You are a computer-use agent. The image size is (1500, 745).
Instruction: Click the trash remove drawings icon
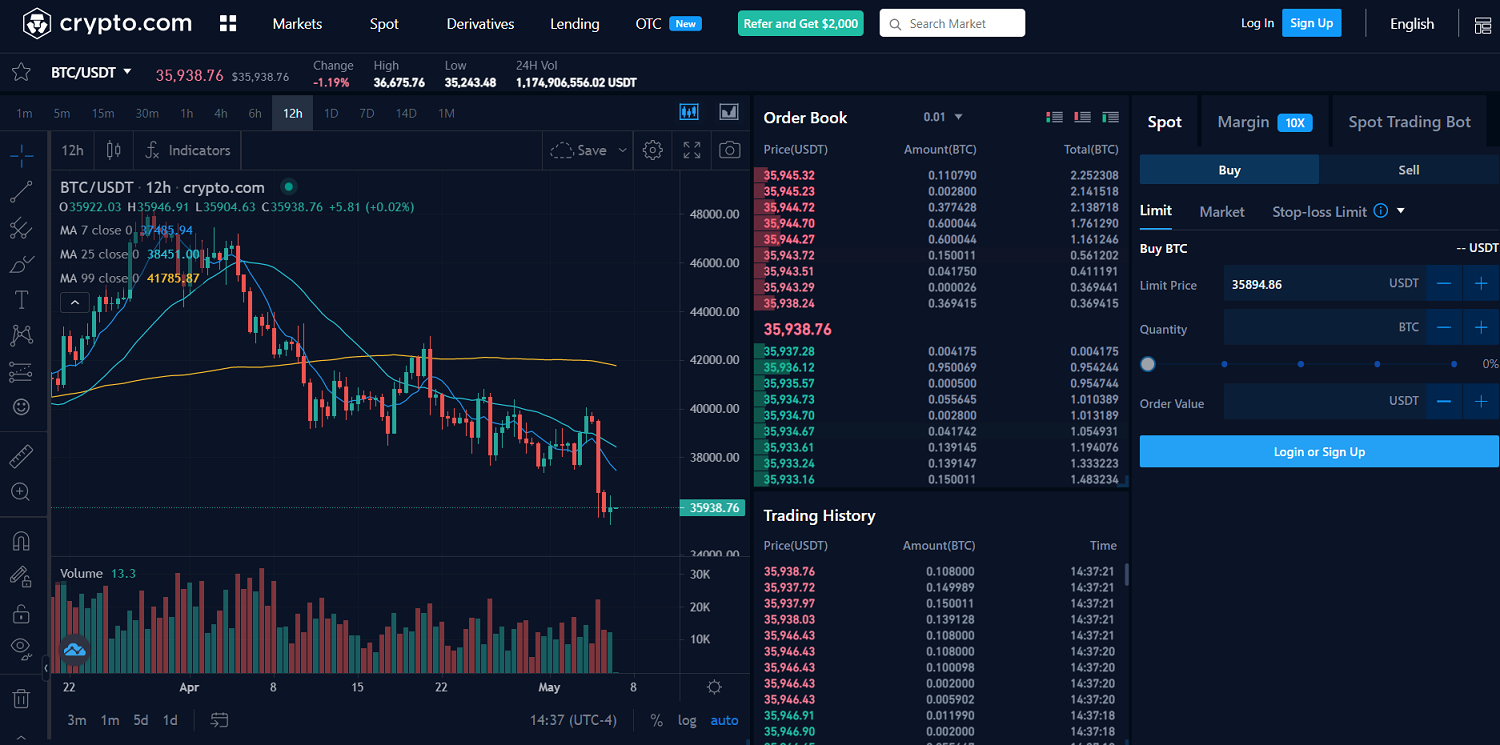pos(21,698)
